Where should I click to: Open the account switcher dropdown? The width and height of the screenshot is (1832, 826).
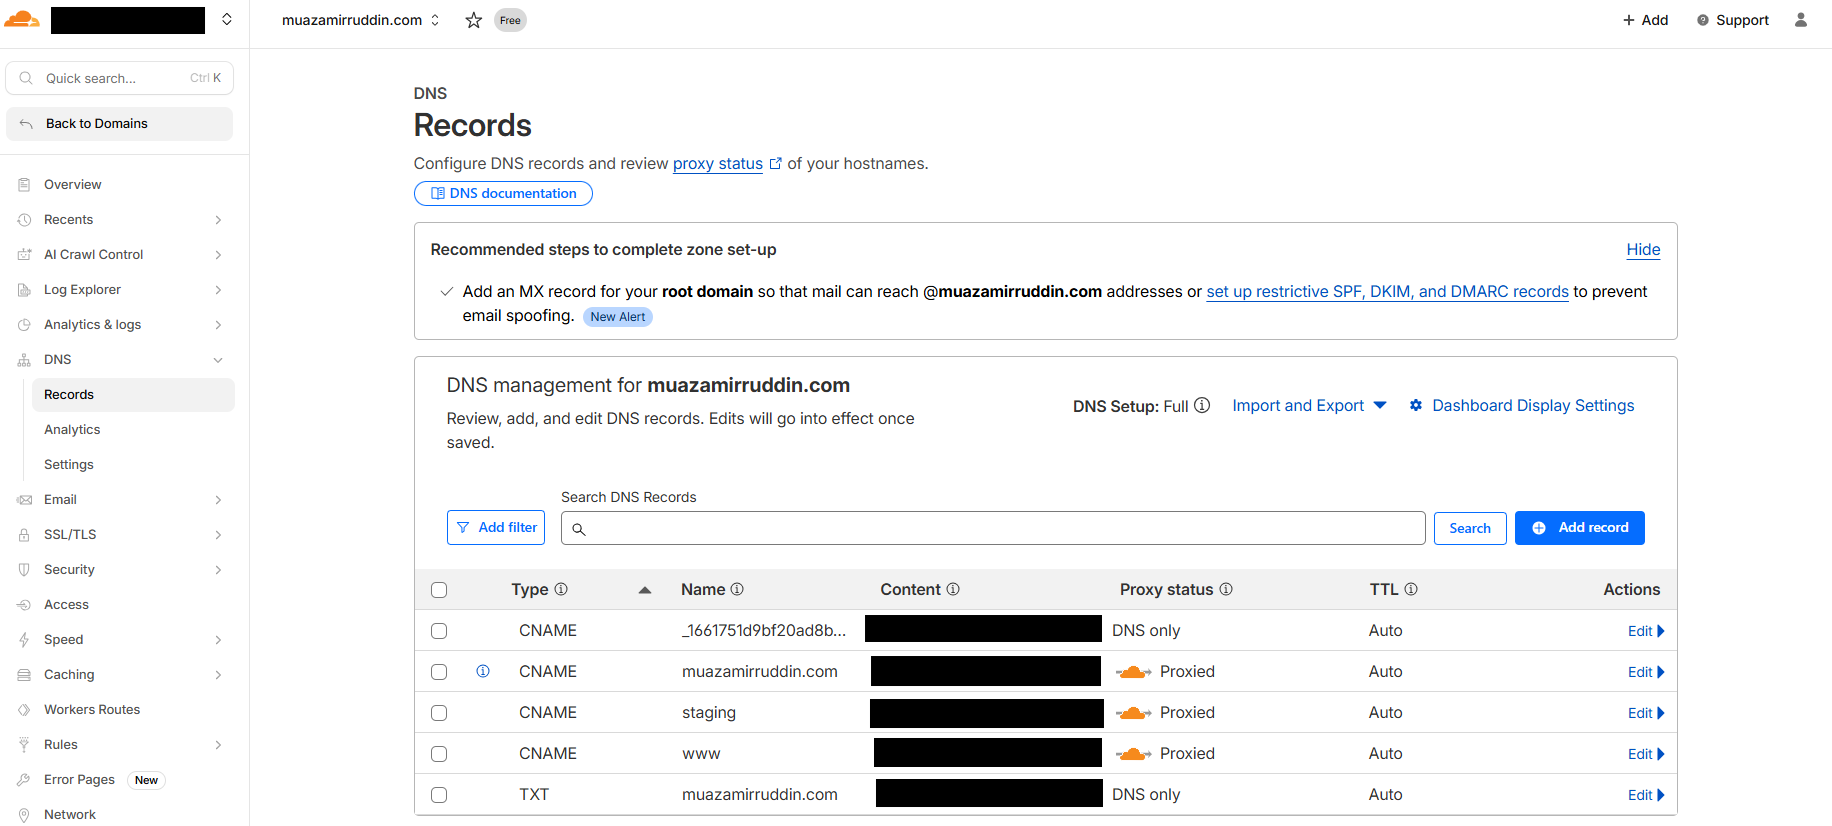[x=227, y=19]
